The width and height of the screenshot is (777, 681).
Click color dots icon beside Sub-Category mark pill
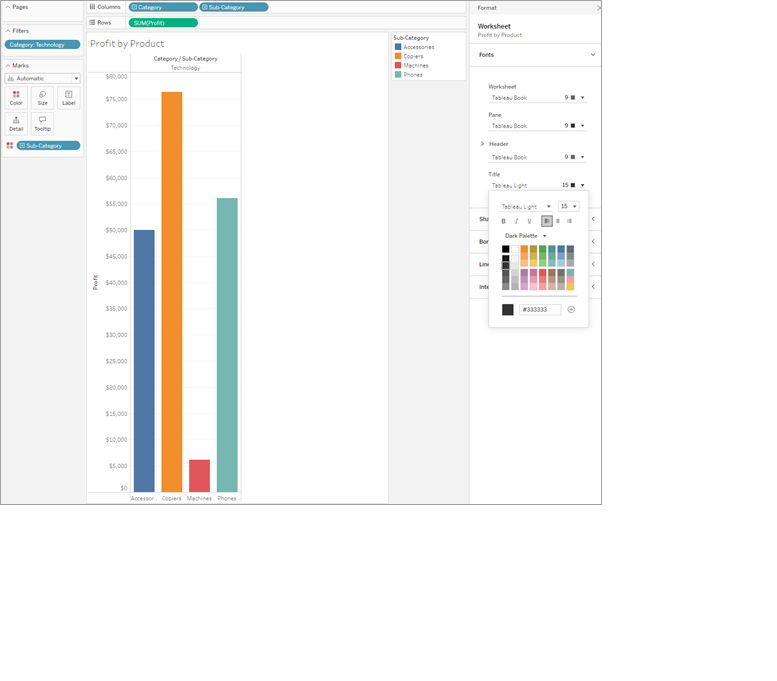10,146
